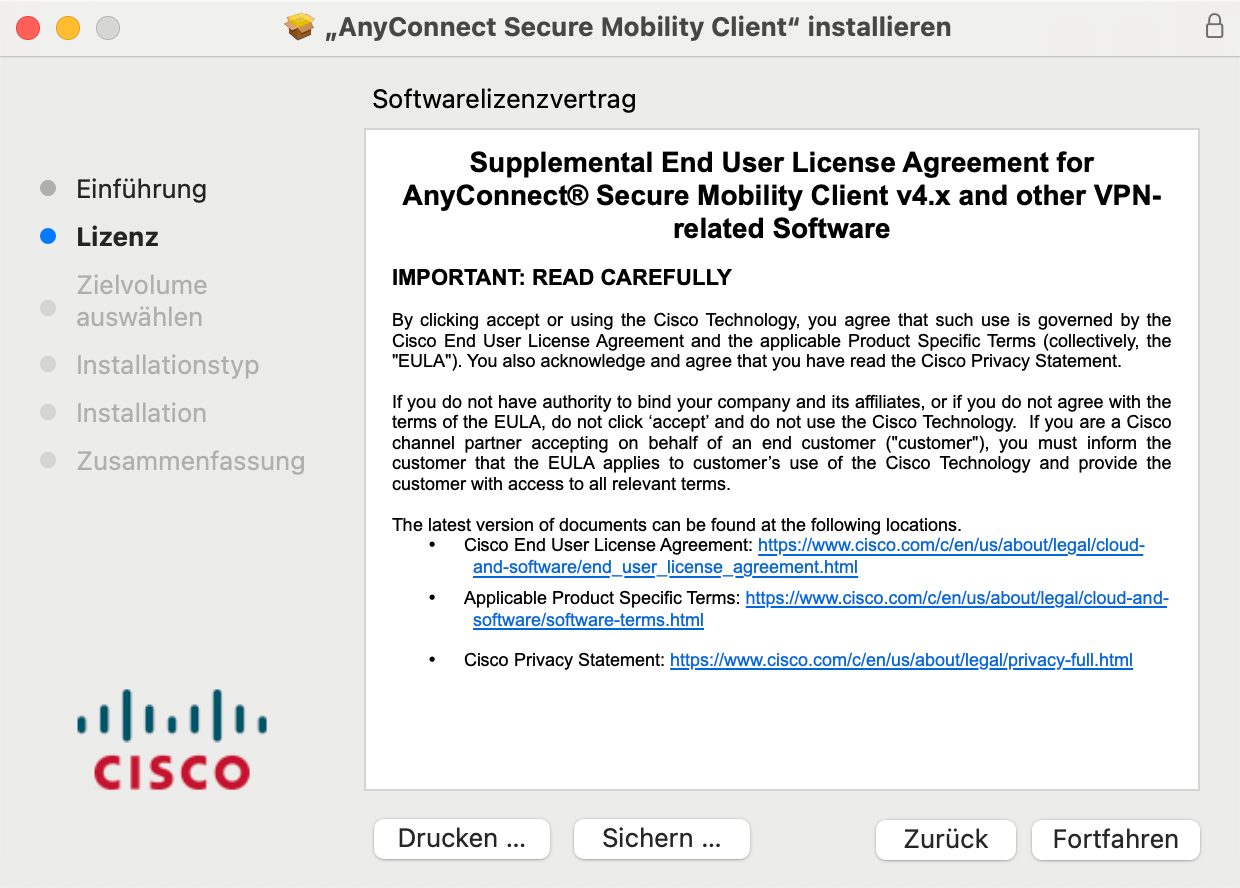Click the window title text
The height and width of the screenshot is (888, 1240).
[638, 27]
